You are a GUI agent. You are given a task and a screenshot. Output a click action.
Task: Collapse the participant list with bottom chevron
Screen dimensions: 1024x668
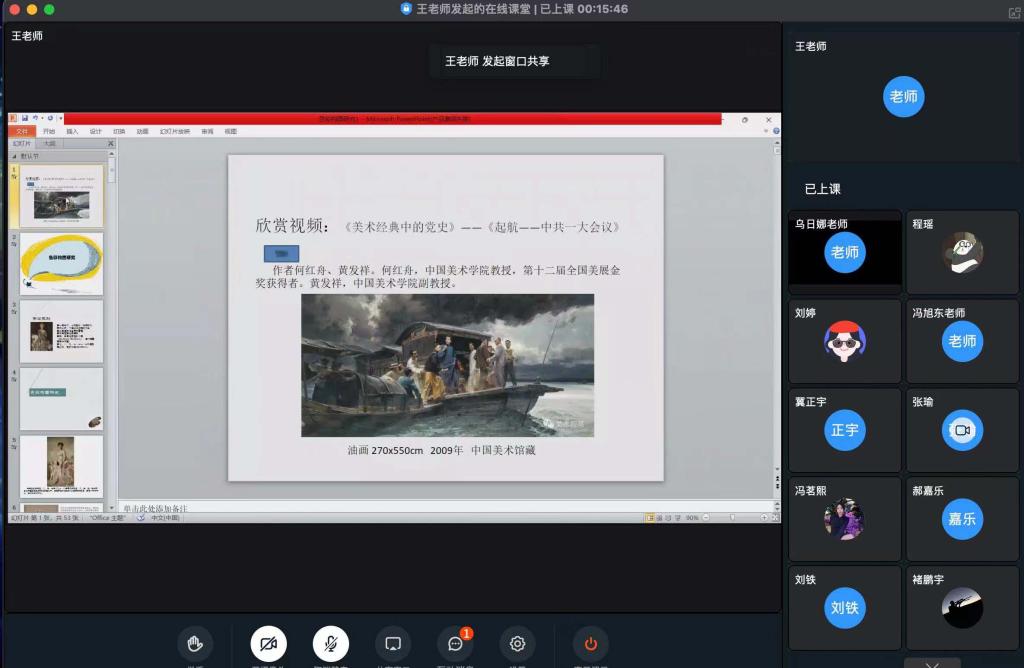[932, 664]
